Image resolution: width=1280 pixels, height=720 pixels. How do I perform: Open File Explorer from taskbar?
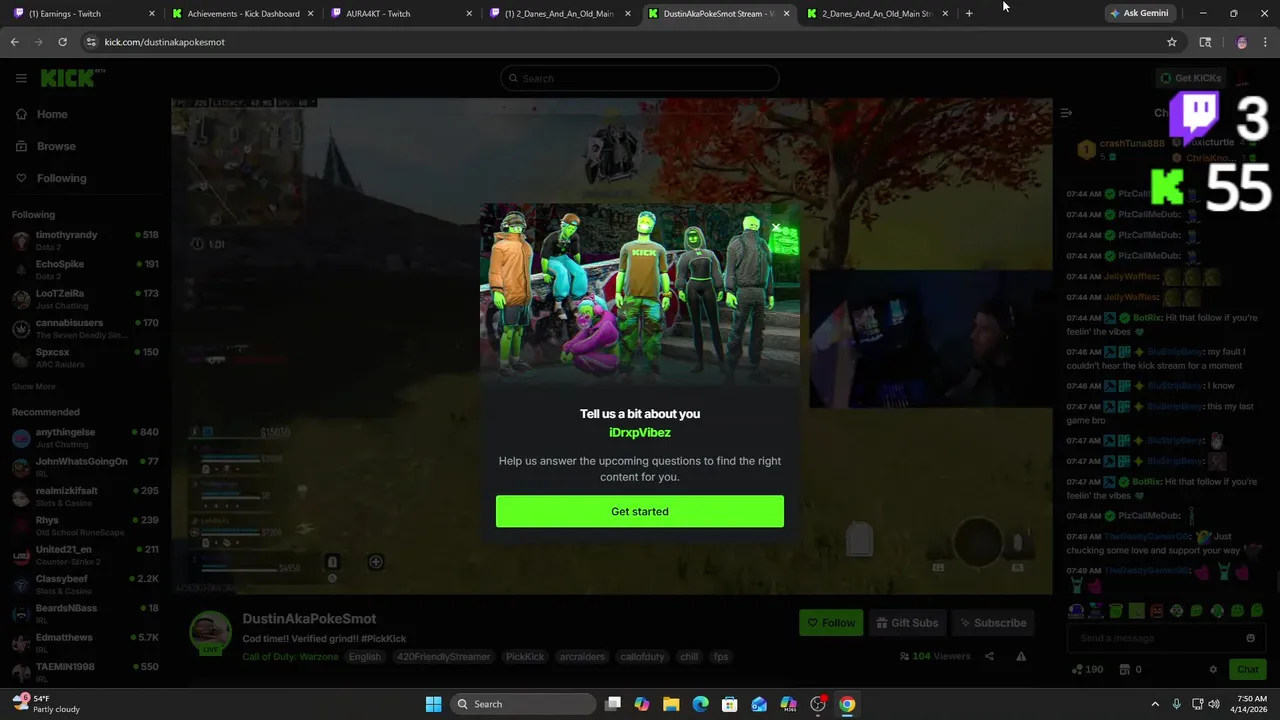[671, 704]
